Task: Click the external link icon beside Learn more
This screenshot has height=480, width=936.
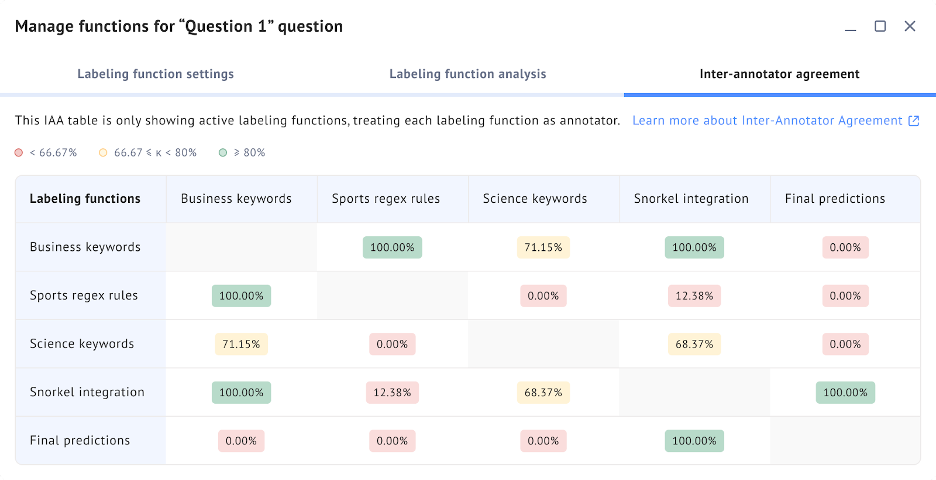Action: [x=913, y=121]
